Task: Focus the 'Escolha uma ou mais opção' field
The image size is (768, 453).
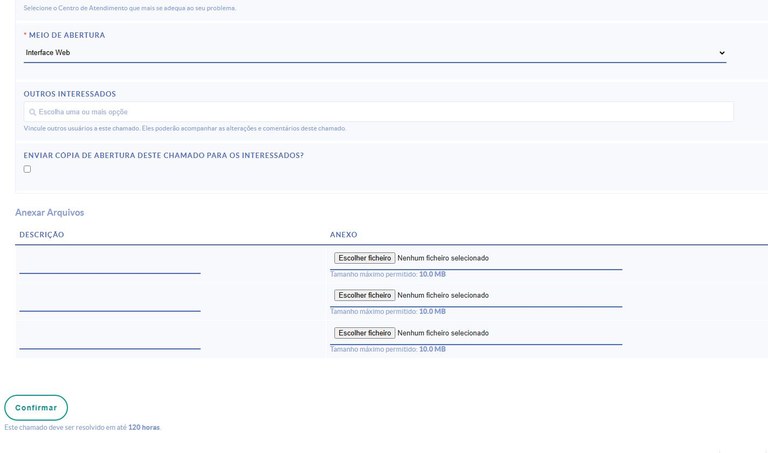Action: pyautogui.click(x=380, y=112)
